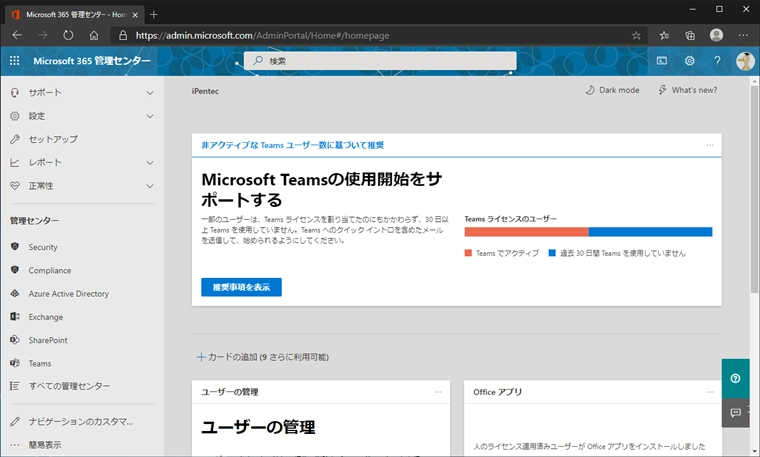The height and width of the screenshot is (457, 760).
Task: Click the blue inactive users bar segment
Action: (650, 232)
